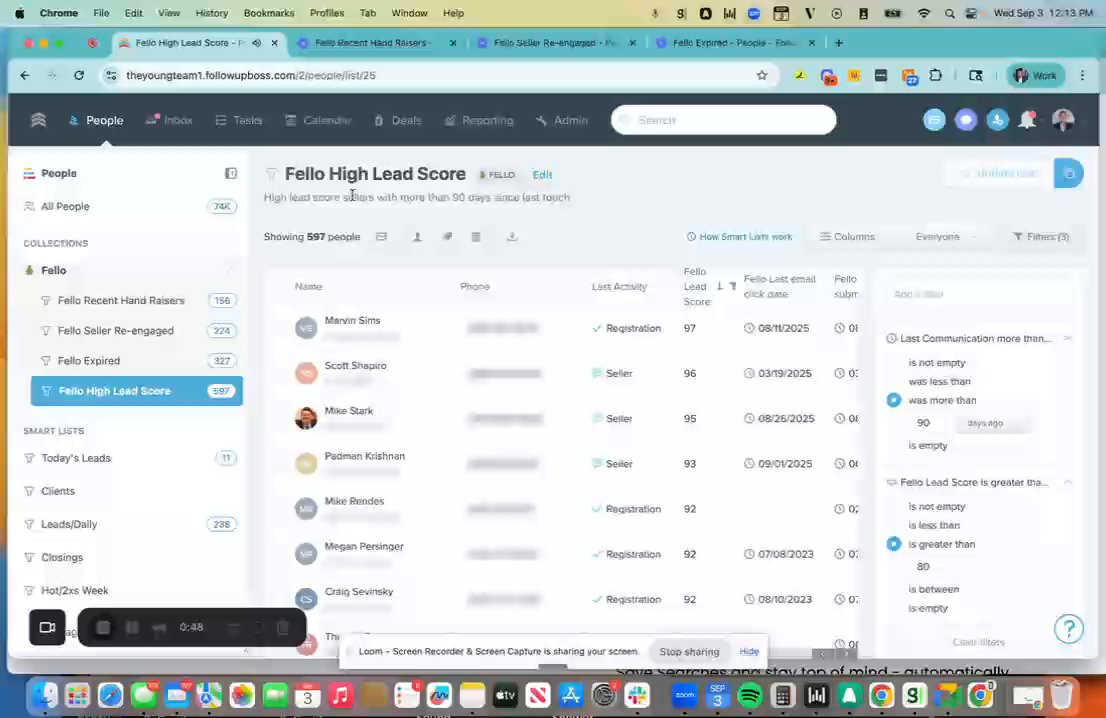This screenshot has width=1106, height=718.
Task: Open Chrome Work profile menu
Action: pos(1035,75)
